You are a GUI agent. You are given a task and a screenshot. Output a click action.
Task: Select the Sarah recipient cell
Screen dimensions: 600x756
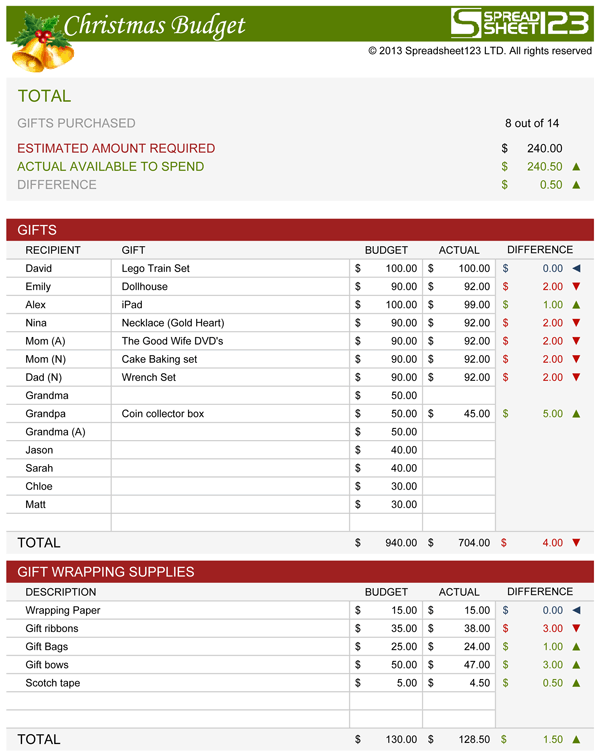pyautogui.click(x=59, y=469)
